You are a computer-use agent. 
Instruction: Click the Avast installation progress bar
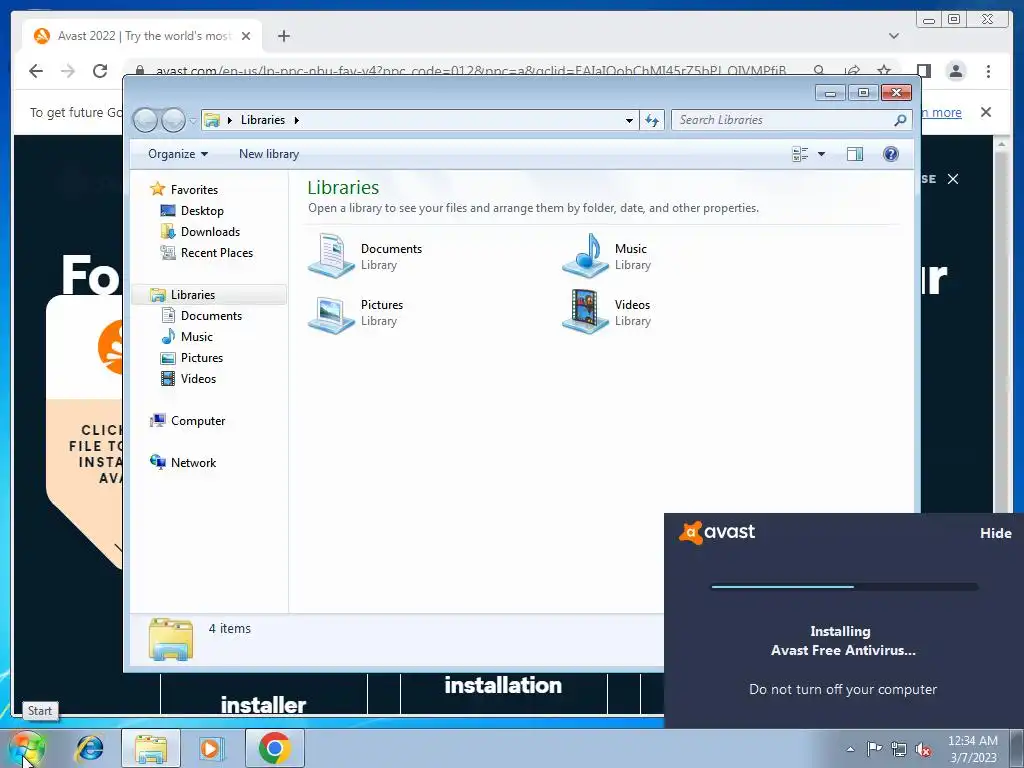tap(844, 586)
